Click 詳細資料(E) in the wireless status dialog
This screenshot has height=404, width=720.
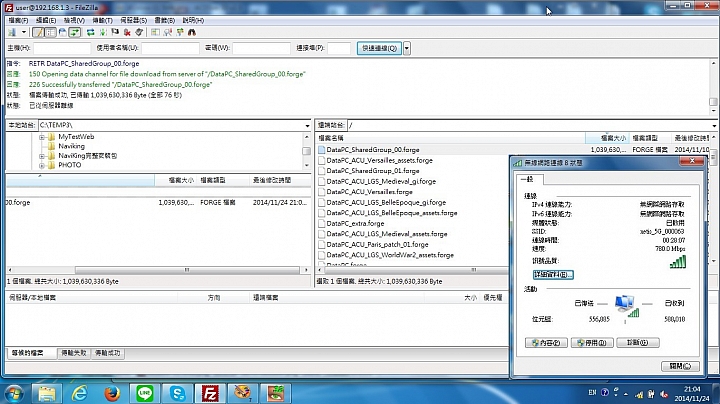coord(553,275)
